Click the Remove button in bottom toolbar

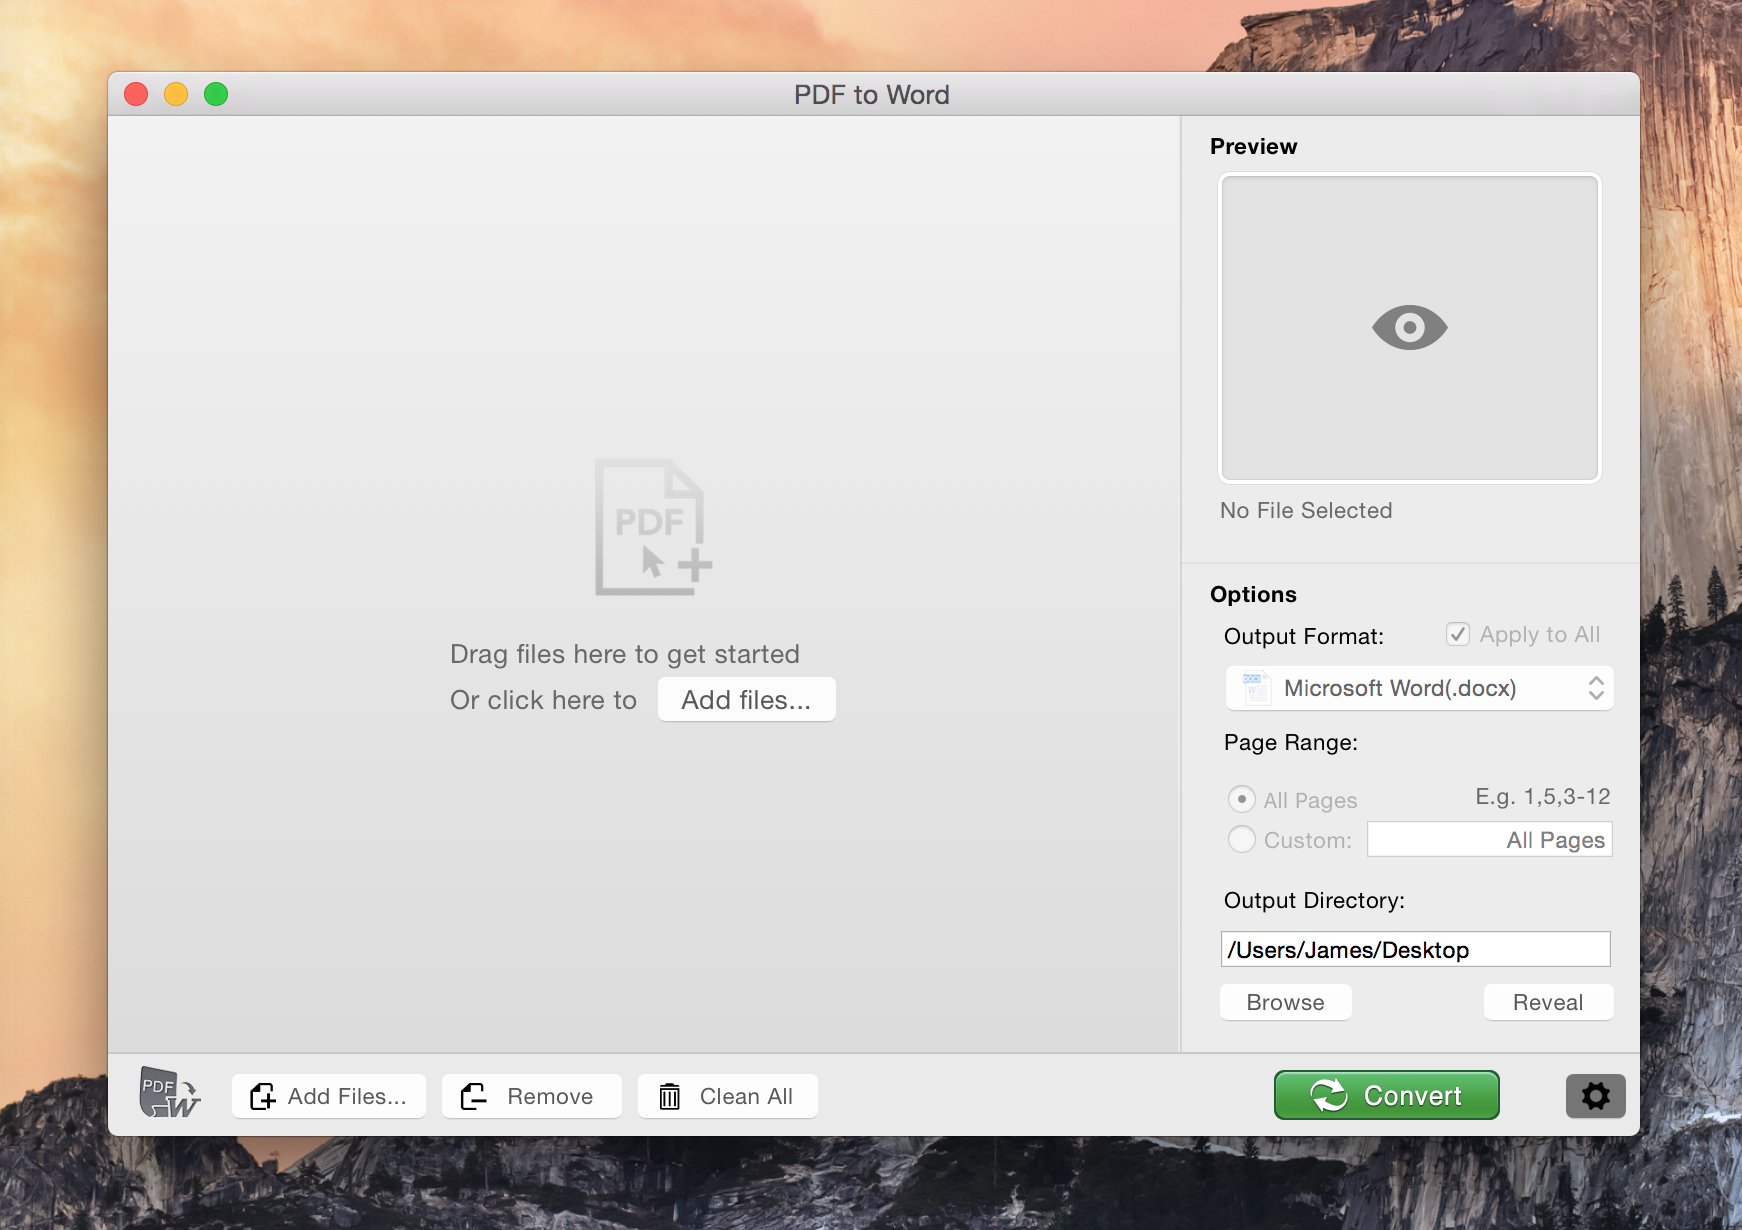[x=531, y=1096]
